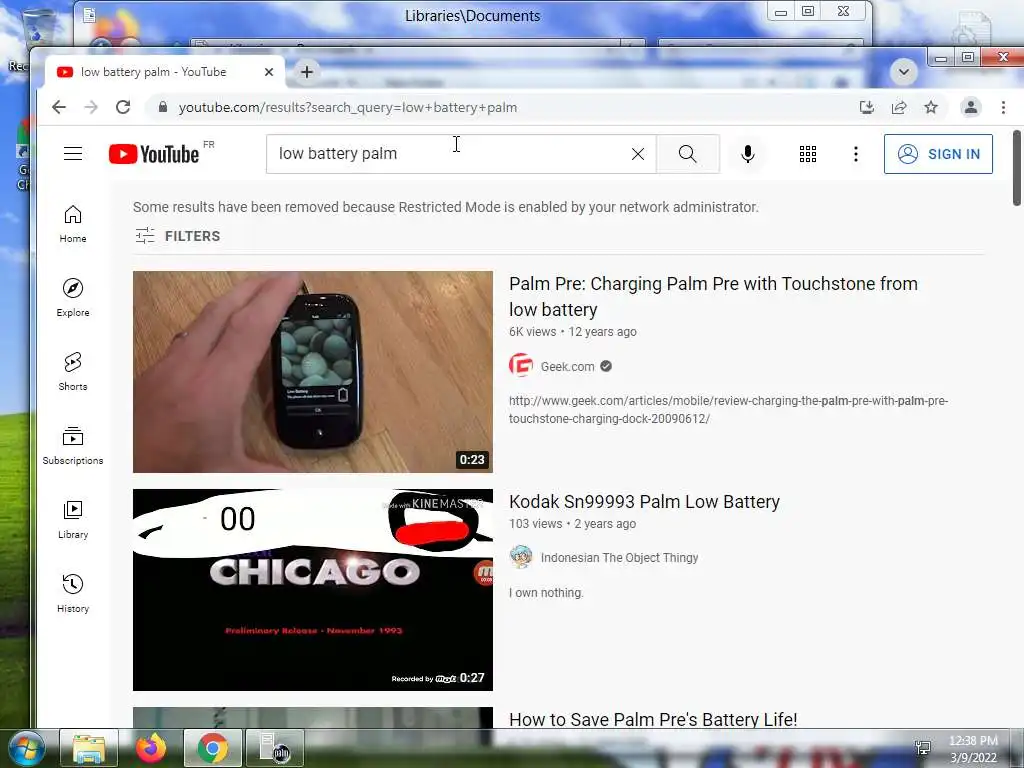The height and width of the screenshot is (768, 1024).
Task: Share this page icon
Action: click(x=899, y=107)
